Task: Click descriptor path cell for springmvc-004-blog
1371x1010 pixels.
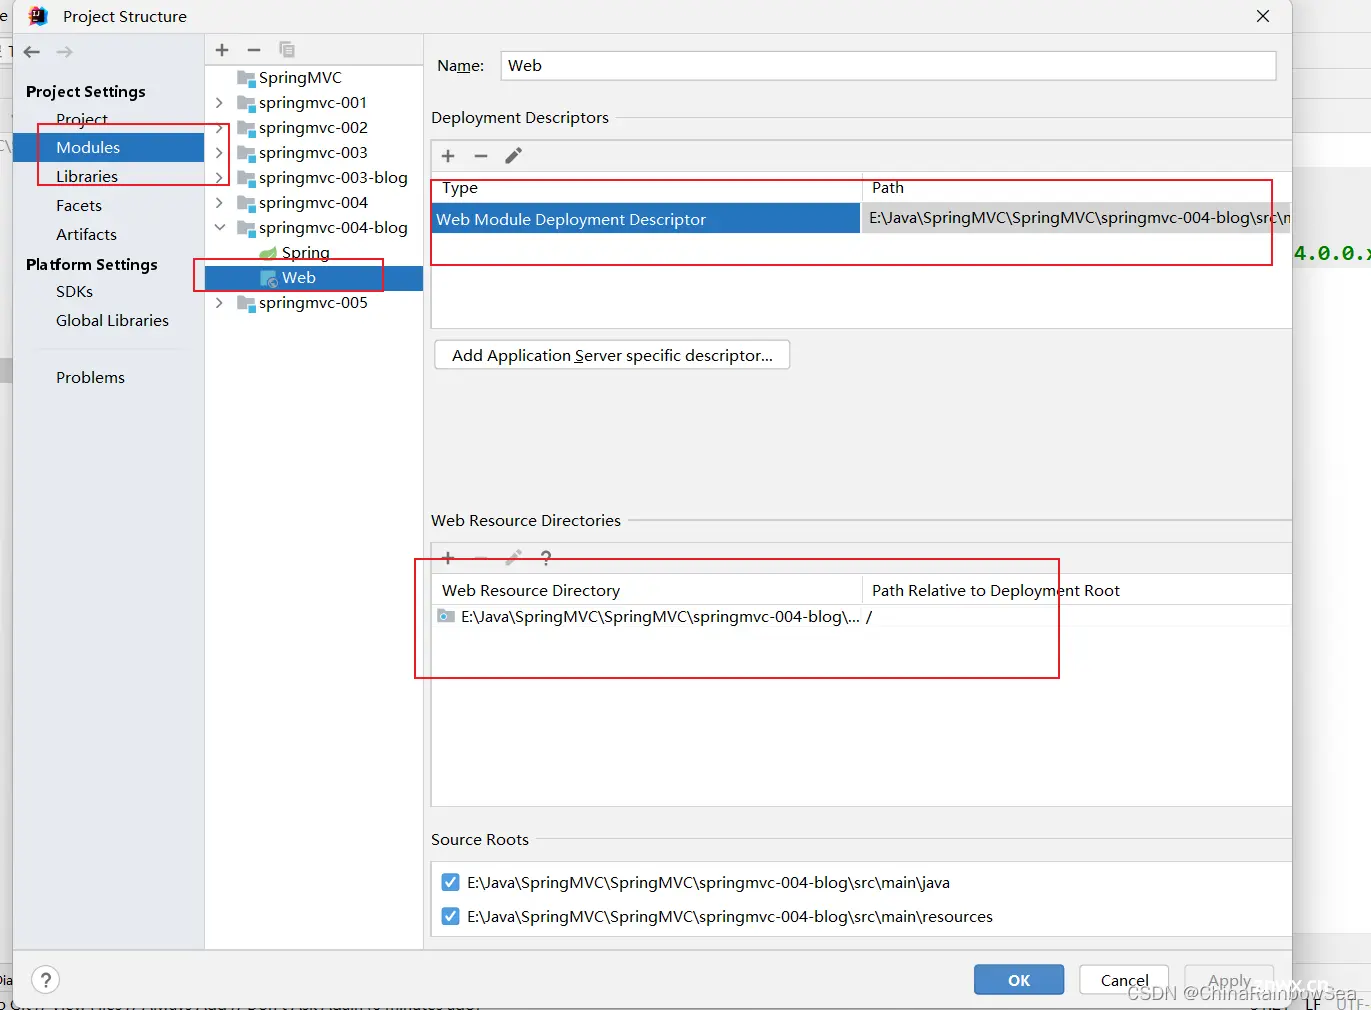Action: (1077, 218)
